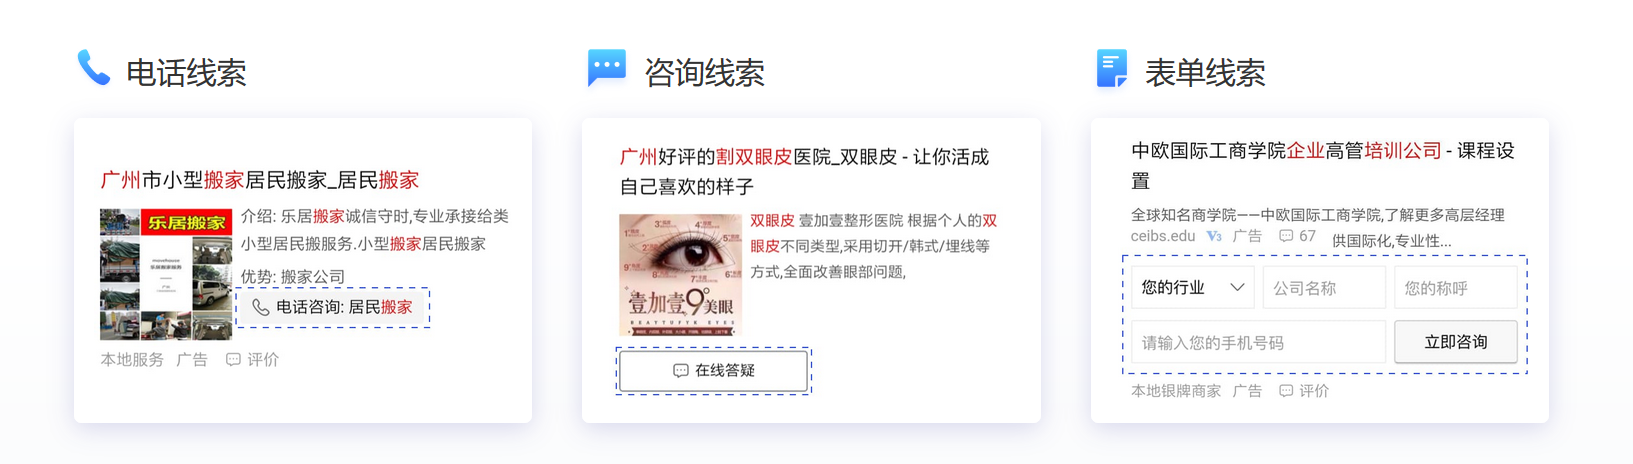1633x464 pixels.
Task: Click the 电话咨询: 居民搬家 button
Action: point(333,308)
